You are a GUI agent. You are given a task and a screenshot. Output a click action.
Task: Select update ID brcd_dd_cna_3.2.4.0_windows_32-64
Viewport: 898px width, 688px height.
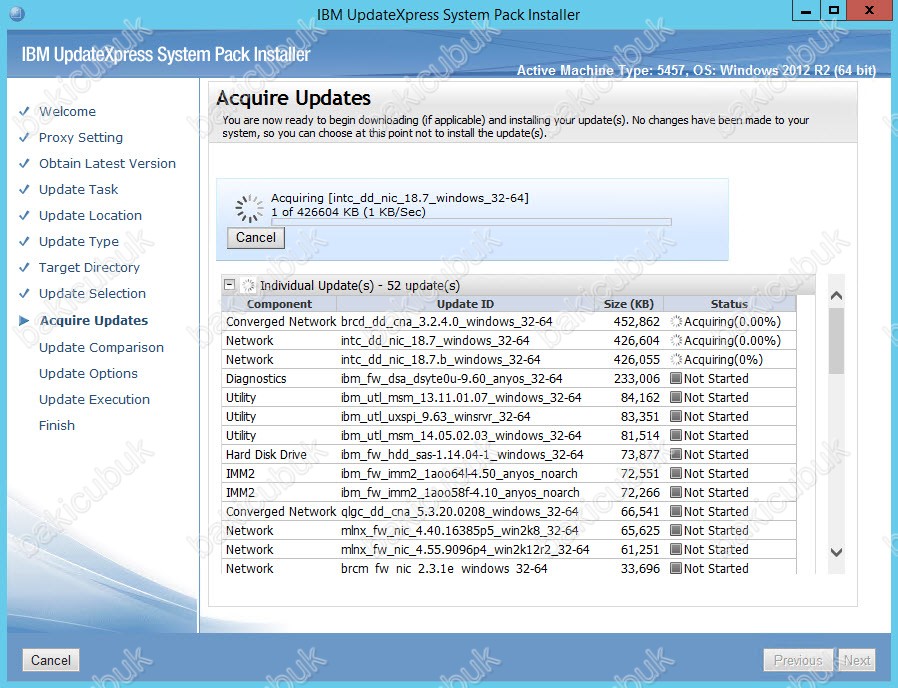click(x=447, y=321)
